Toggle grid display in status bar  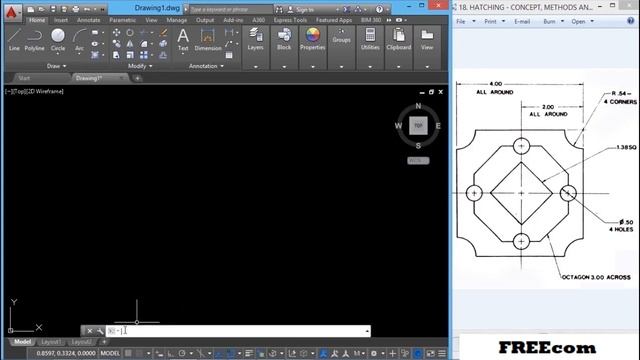(x=129, y=353)
